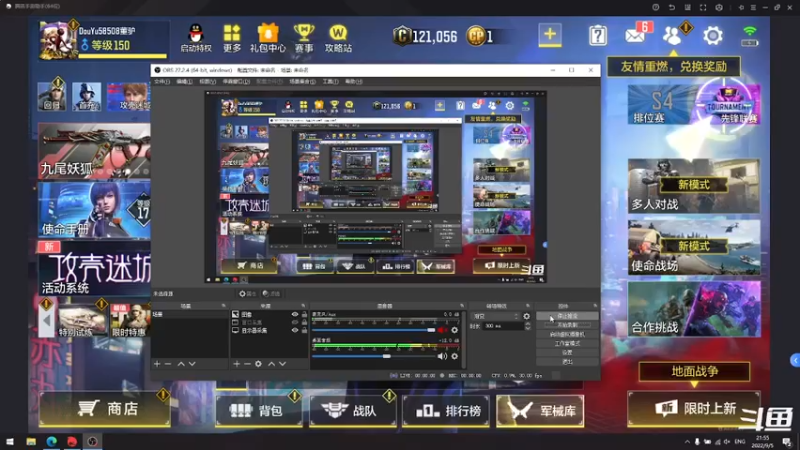Viewport: 800px width, 450px height.
Task: Open the QQ 启动特权 icon
Action: pos(196,38)
